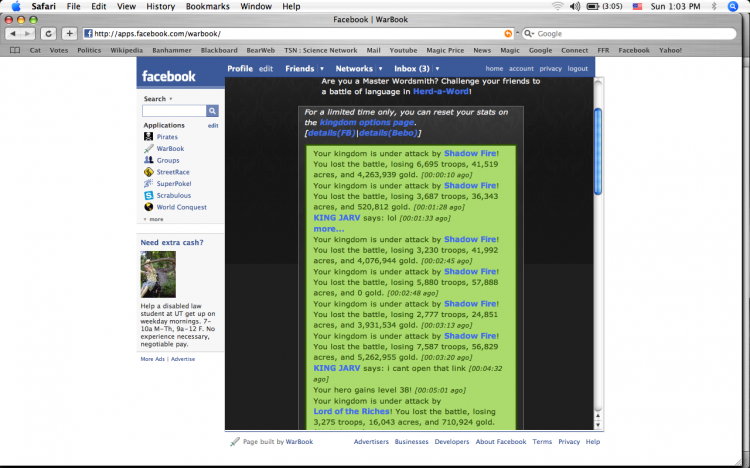Click the Groups application icon

149,160
